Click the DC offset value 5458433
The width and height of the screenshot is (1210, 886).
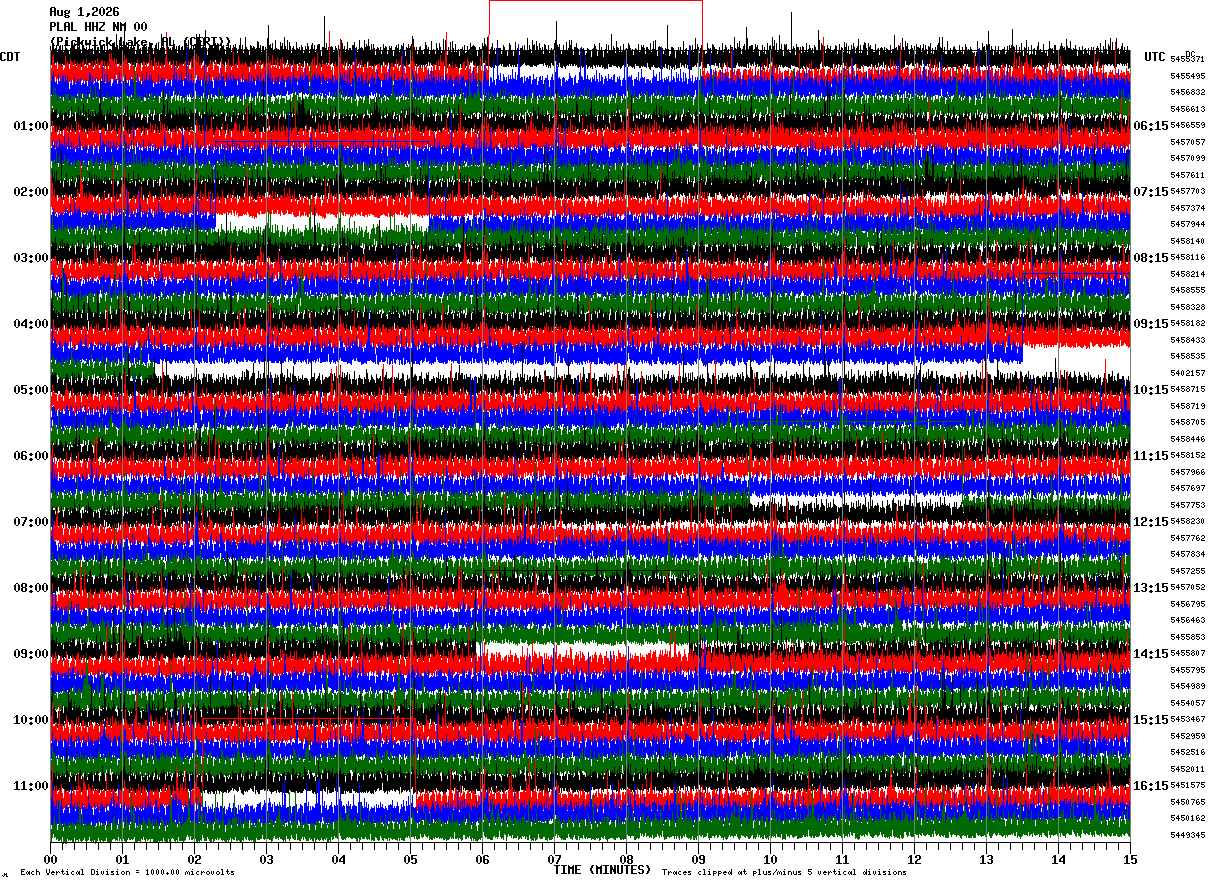pos(1188,340)
